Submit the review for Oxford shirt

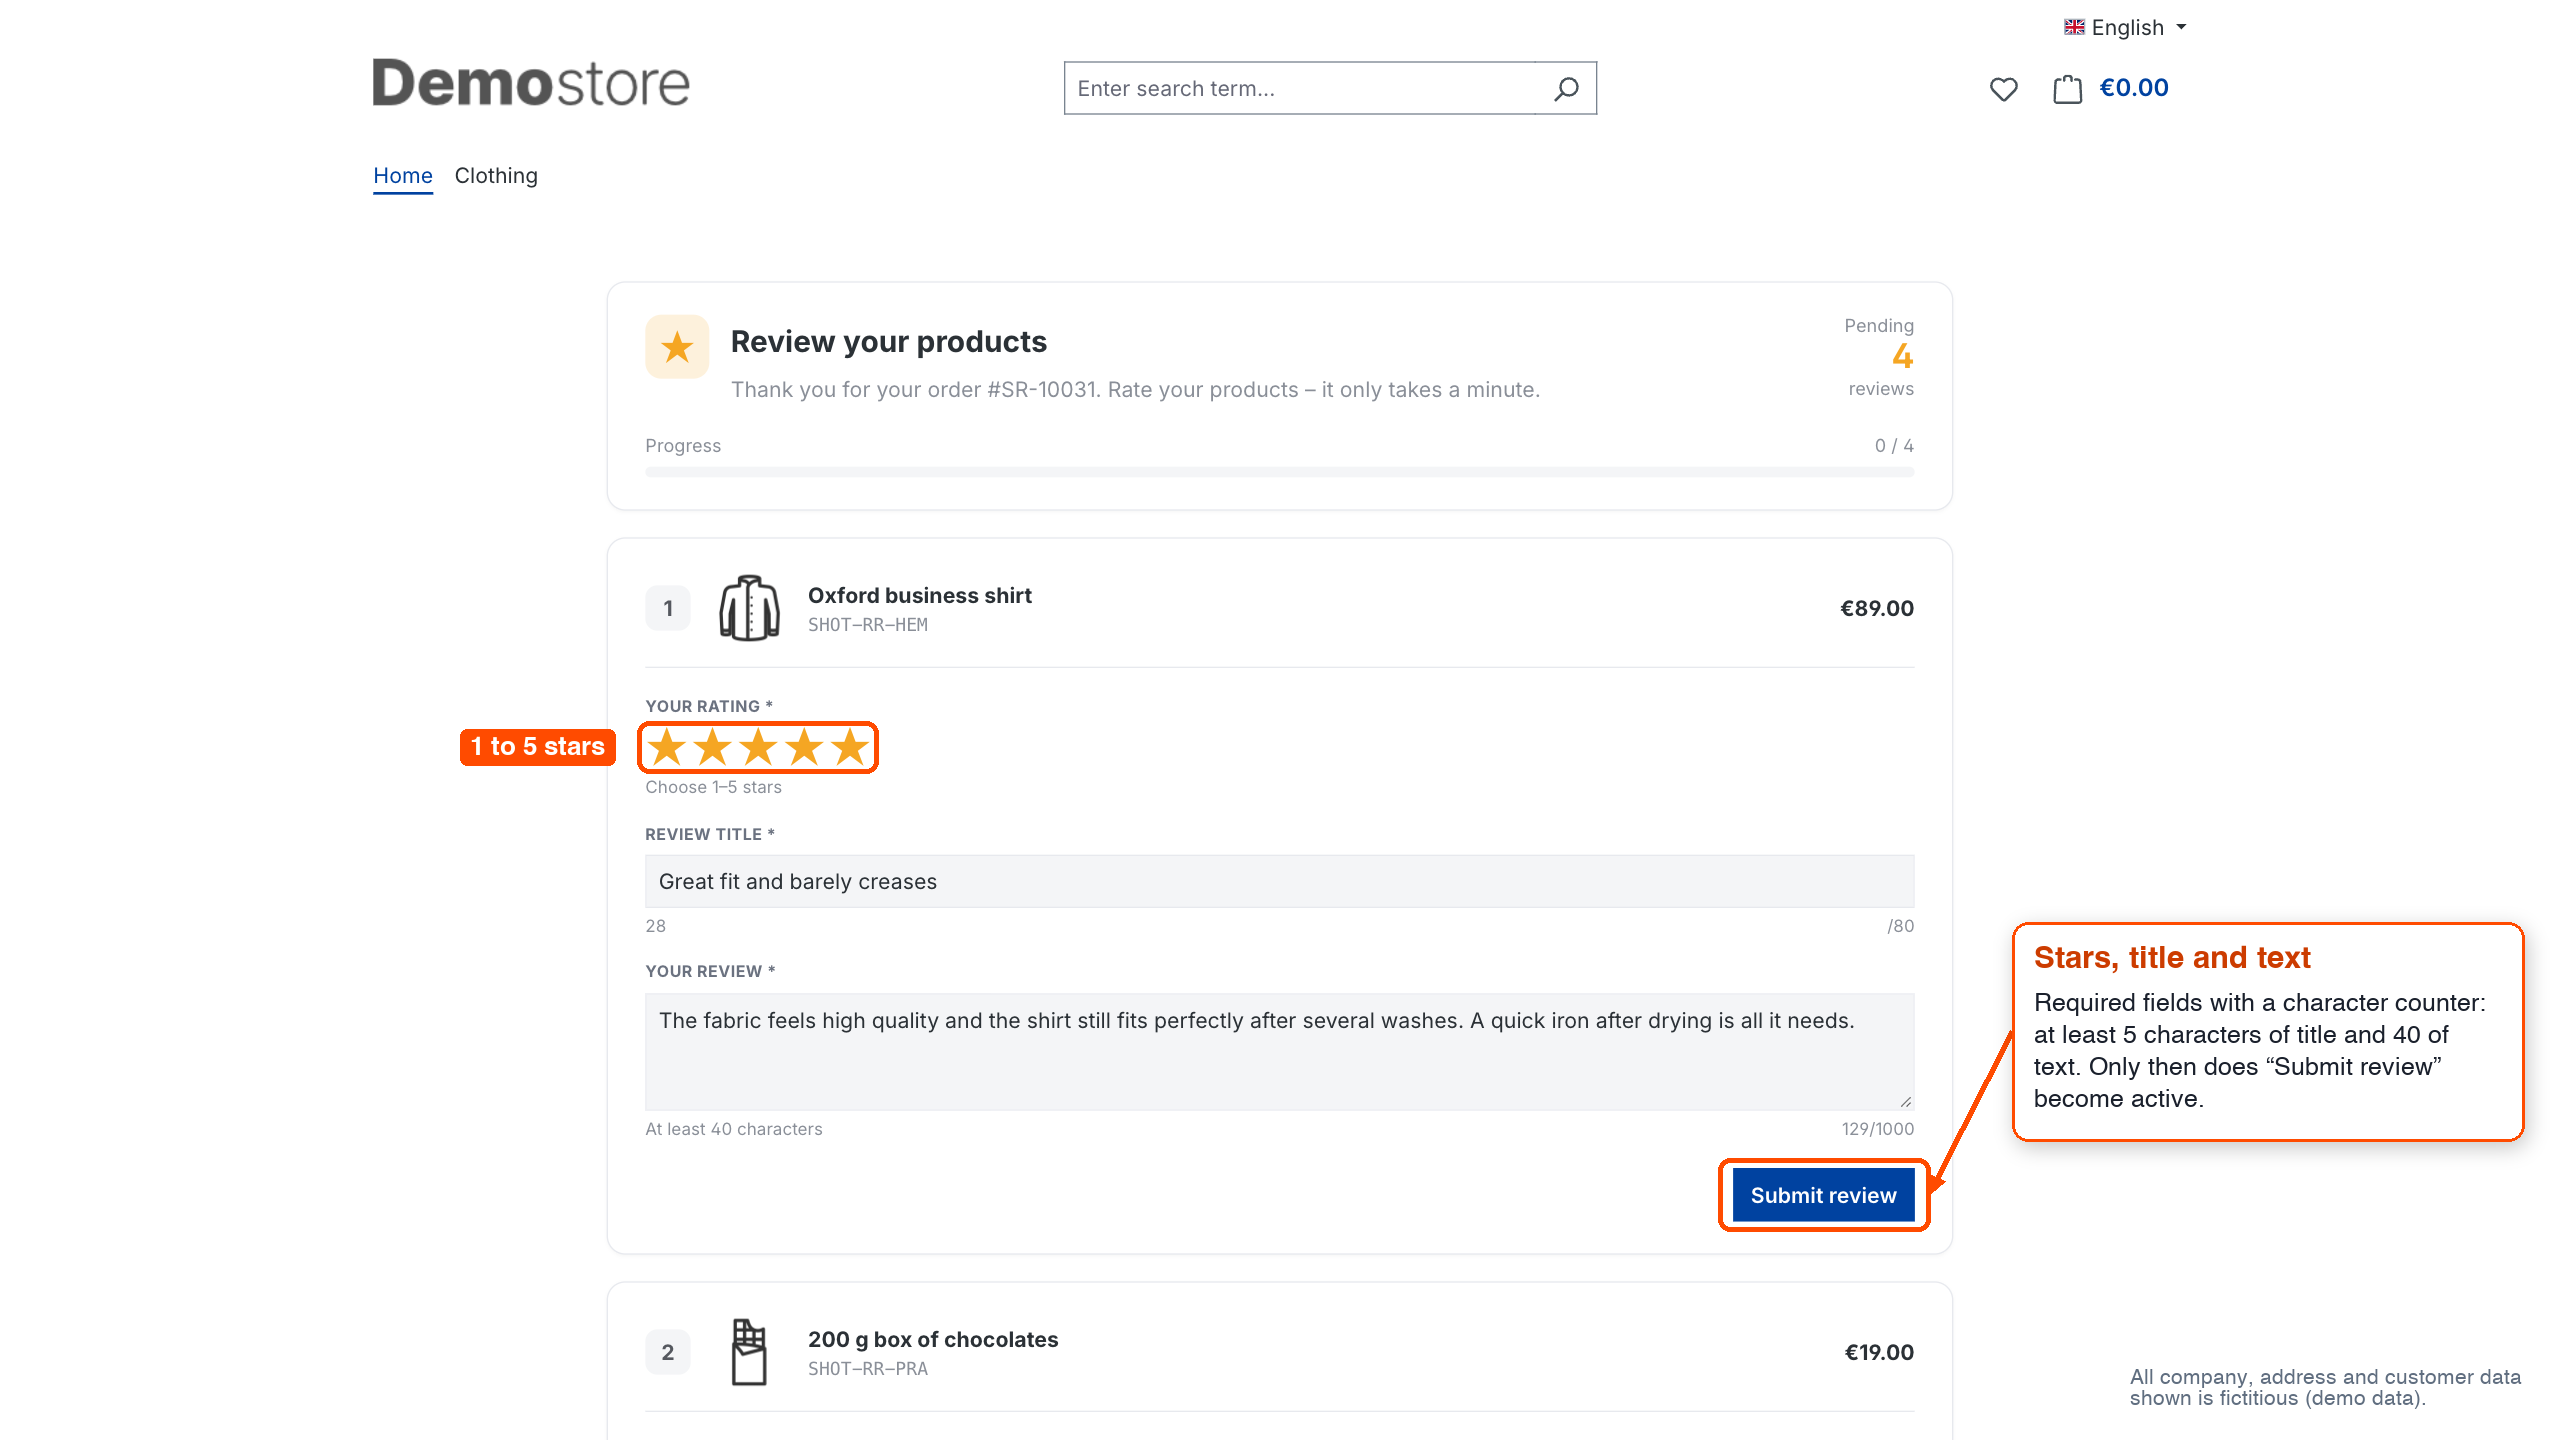1823,1195
